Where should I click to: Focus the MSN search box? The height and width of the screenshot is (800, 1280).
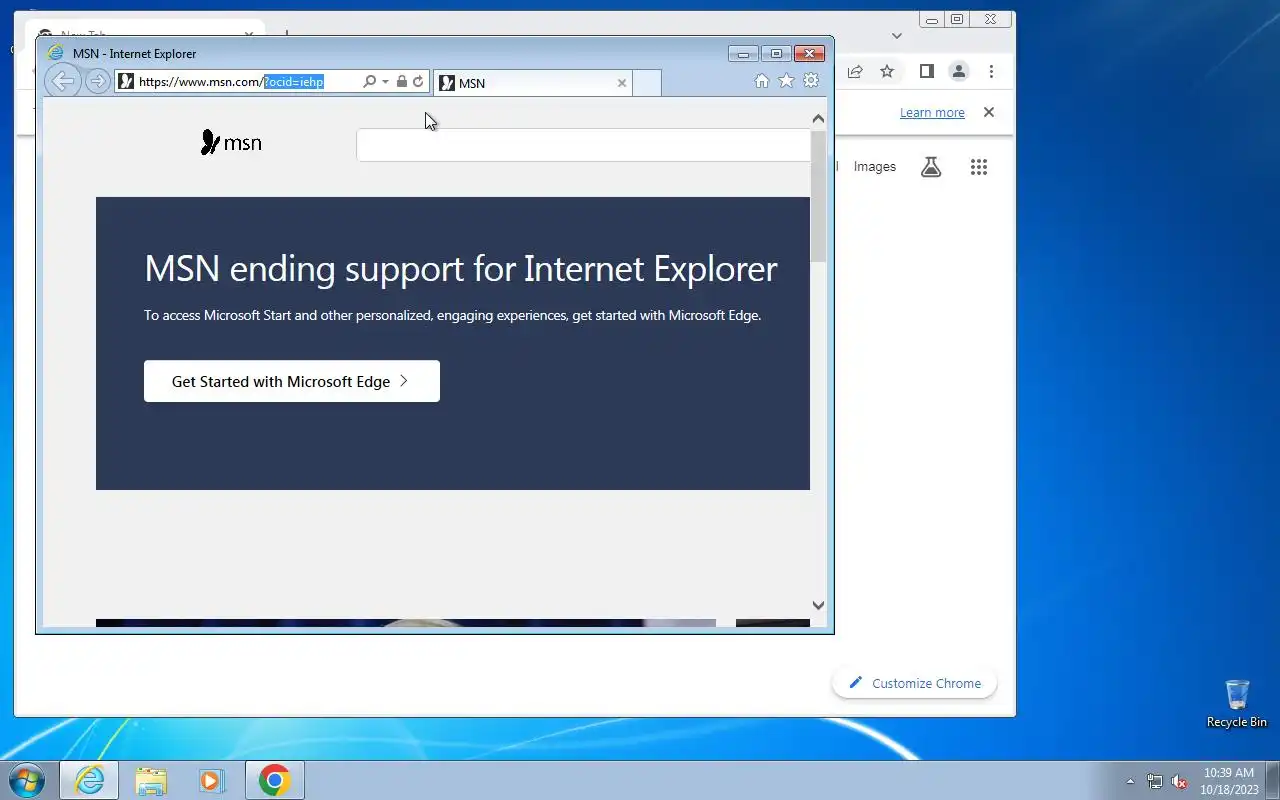(x=584, y=145)
